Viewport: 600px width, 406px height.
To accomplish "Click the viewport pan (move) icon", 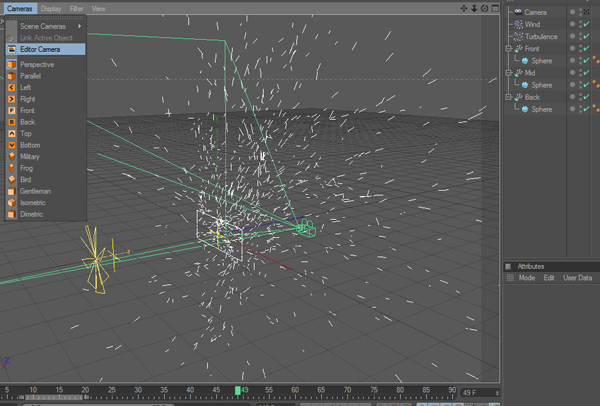I will pyautogui.click(x=464, y=8).
